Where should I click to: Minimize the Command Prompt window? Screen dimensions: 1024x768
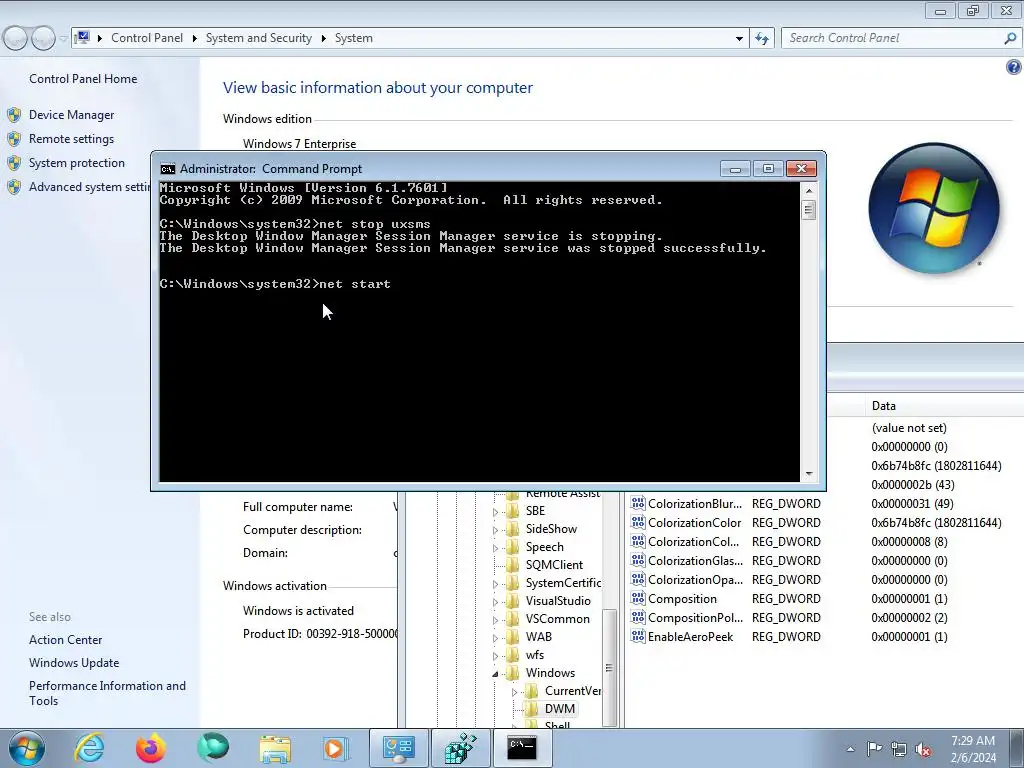pyautogui.click(x=735, y=169)
